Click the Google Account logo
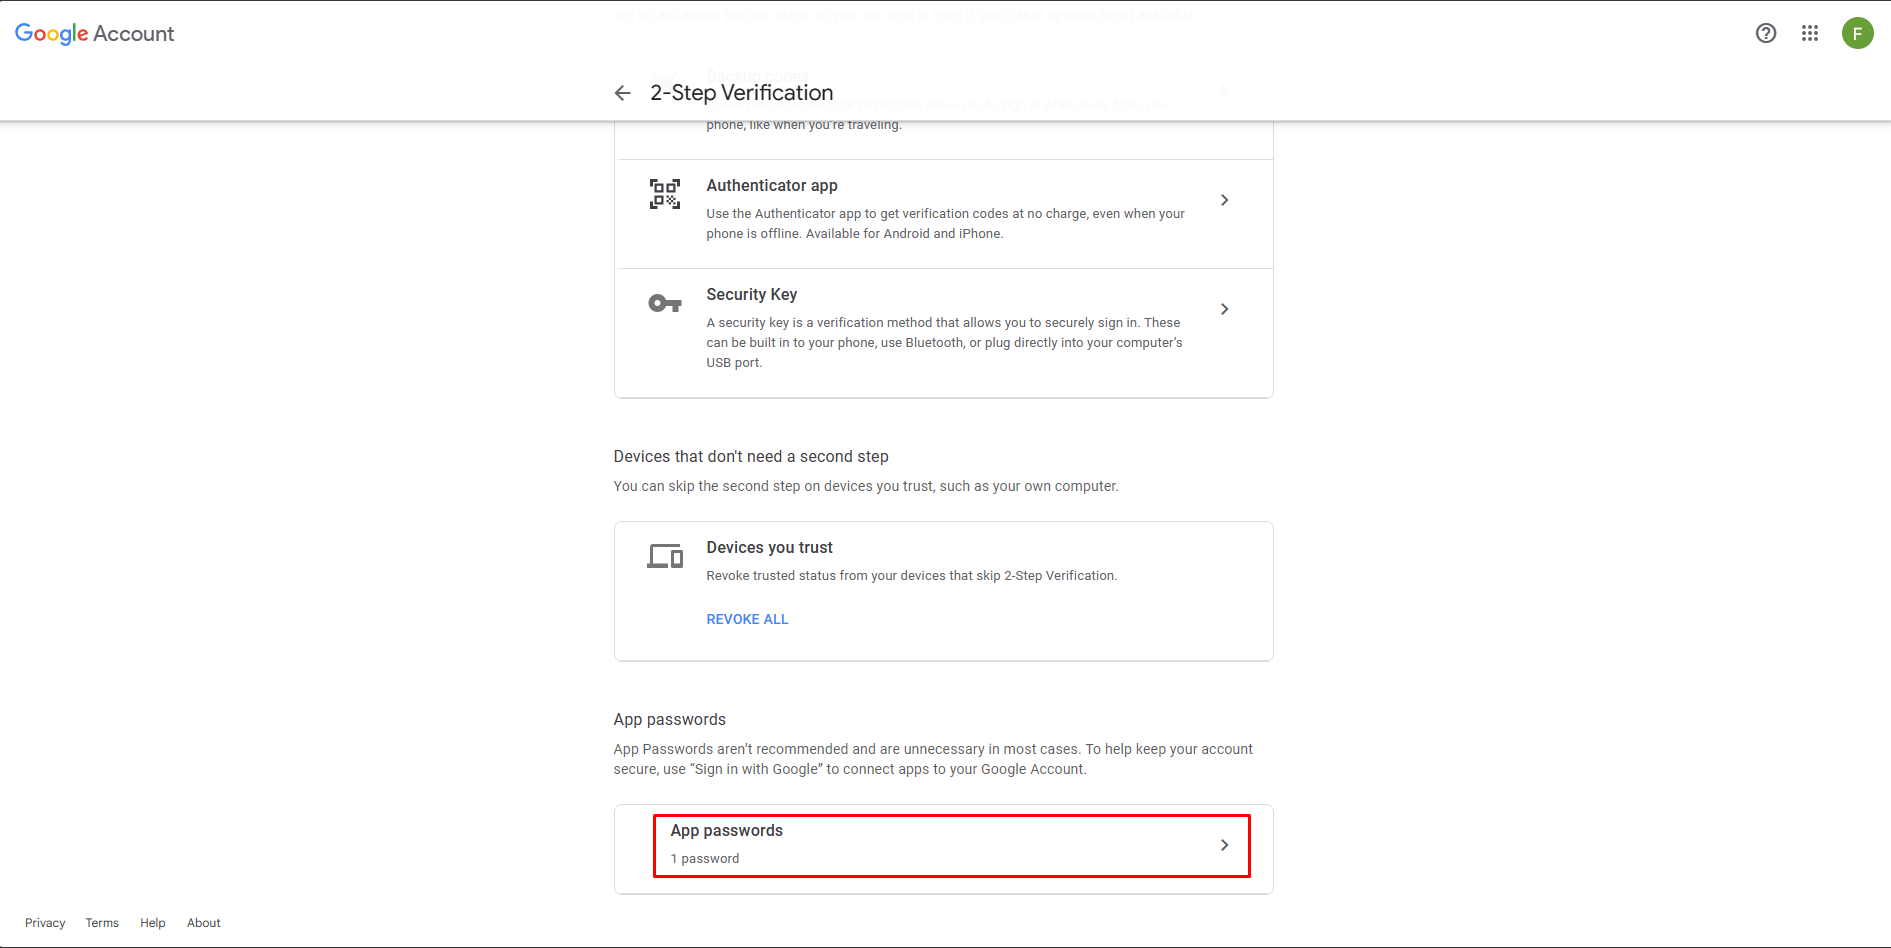 [95, 33]
